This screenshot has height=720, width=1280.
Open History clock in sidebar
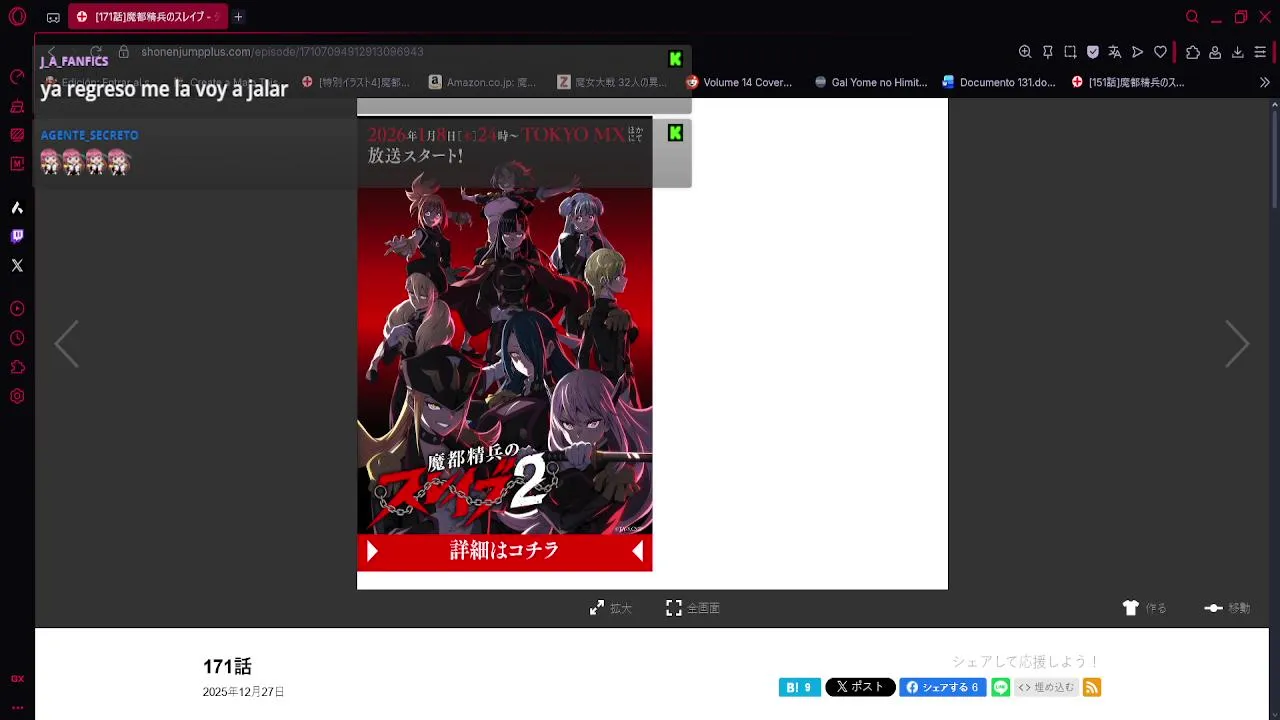[x=17, y=338]
